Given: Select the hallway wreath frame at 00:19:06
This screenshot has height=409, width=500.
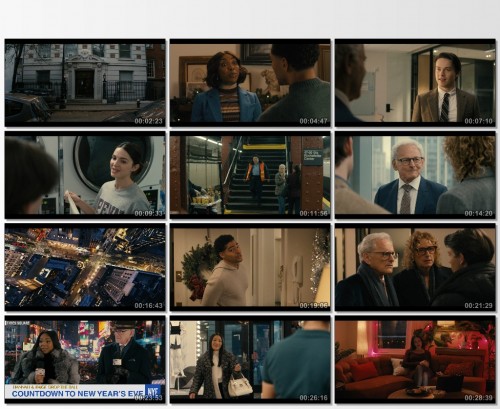Looking at the screenshot, I should 250,267.
